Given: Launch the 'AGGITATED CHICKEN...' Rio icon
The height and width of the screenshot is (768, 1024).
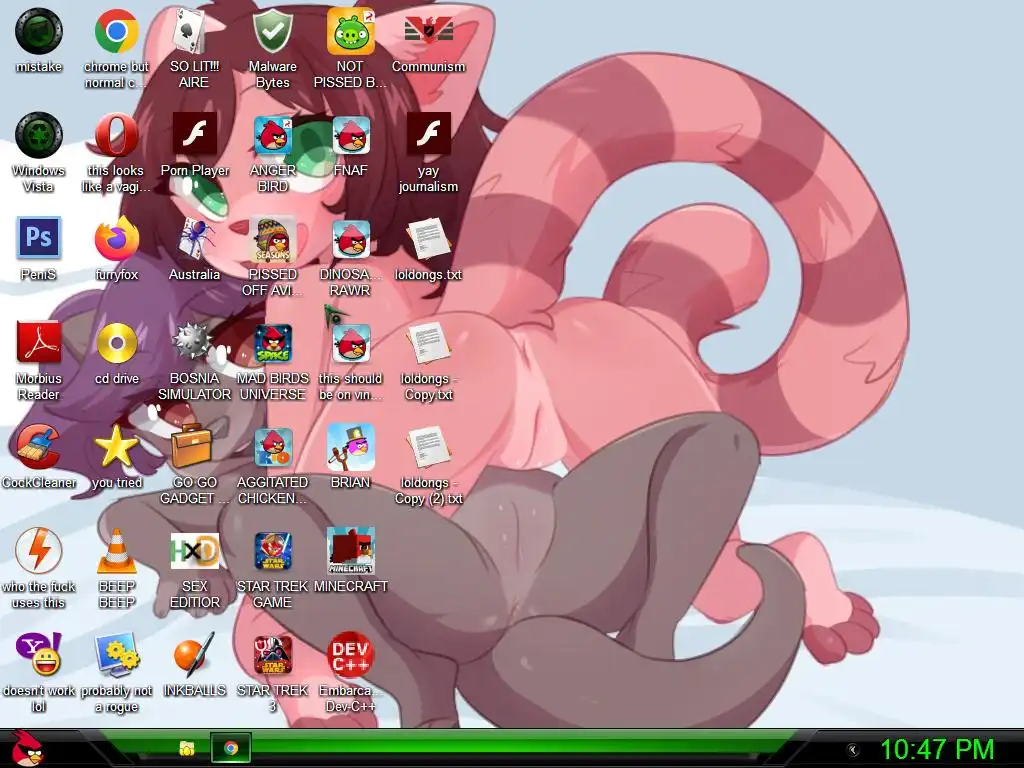Looking at the screenshot, I should [272, 448].
